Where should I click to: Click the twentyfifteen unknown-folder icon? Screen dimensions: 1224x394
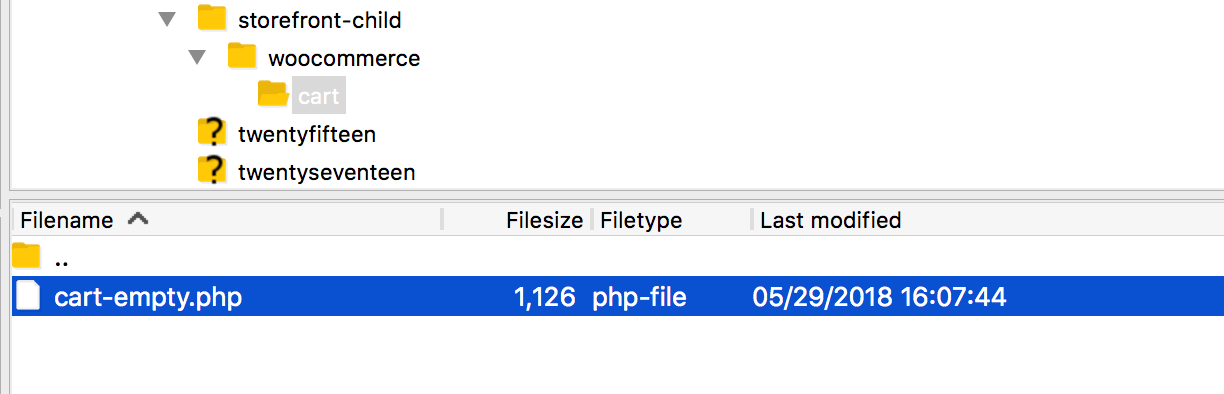(x=212, y=132)
